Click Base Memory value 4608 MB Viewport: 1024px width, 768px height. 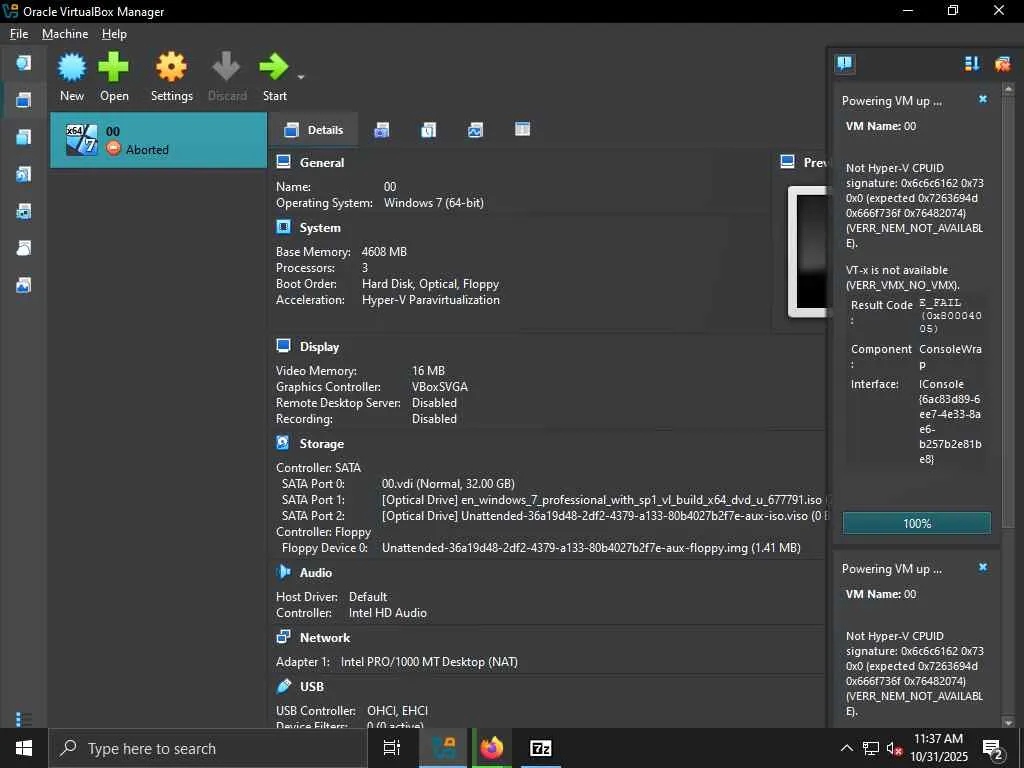384,251
